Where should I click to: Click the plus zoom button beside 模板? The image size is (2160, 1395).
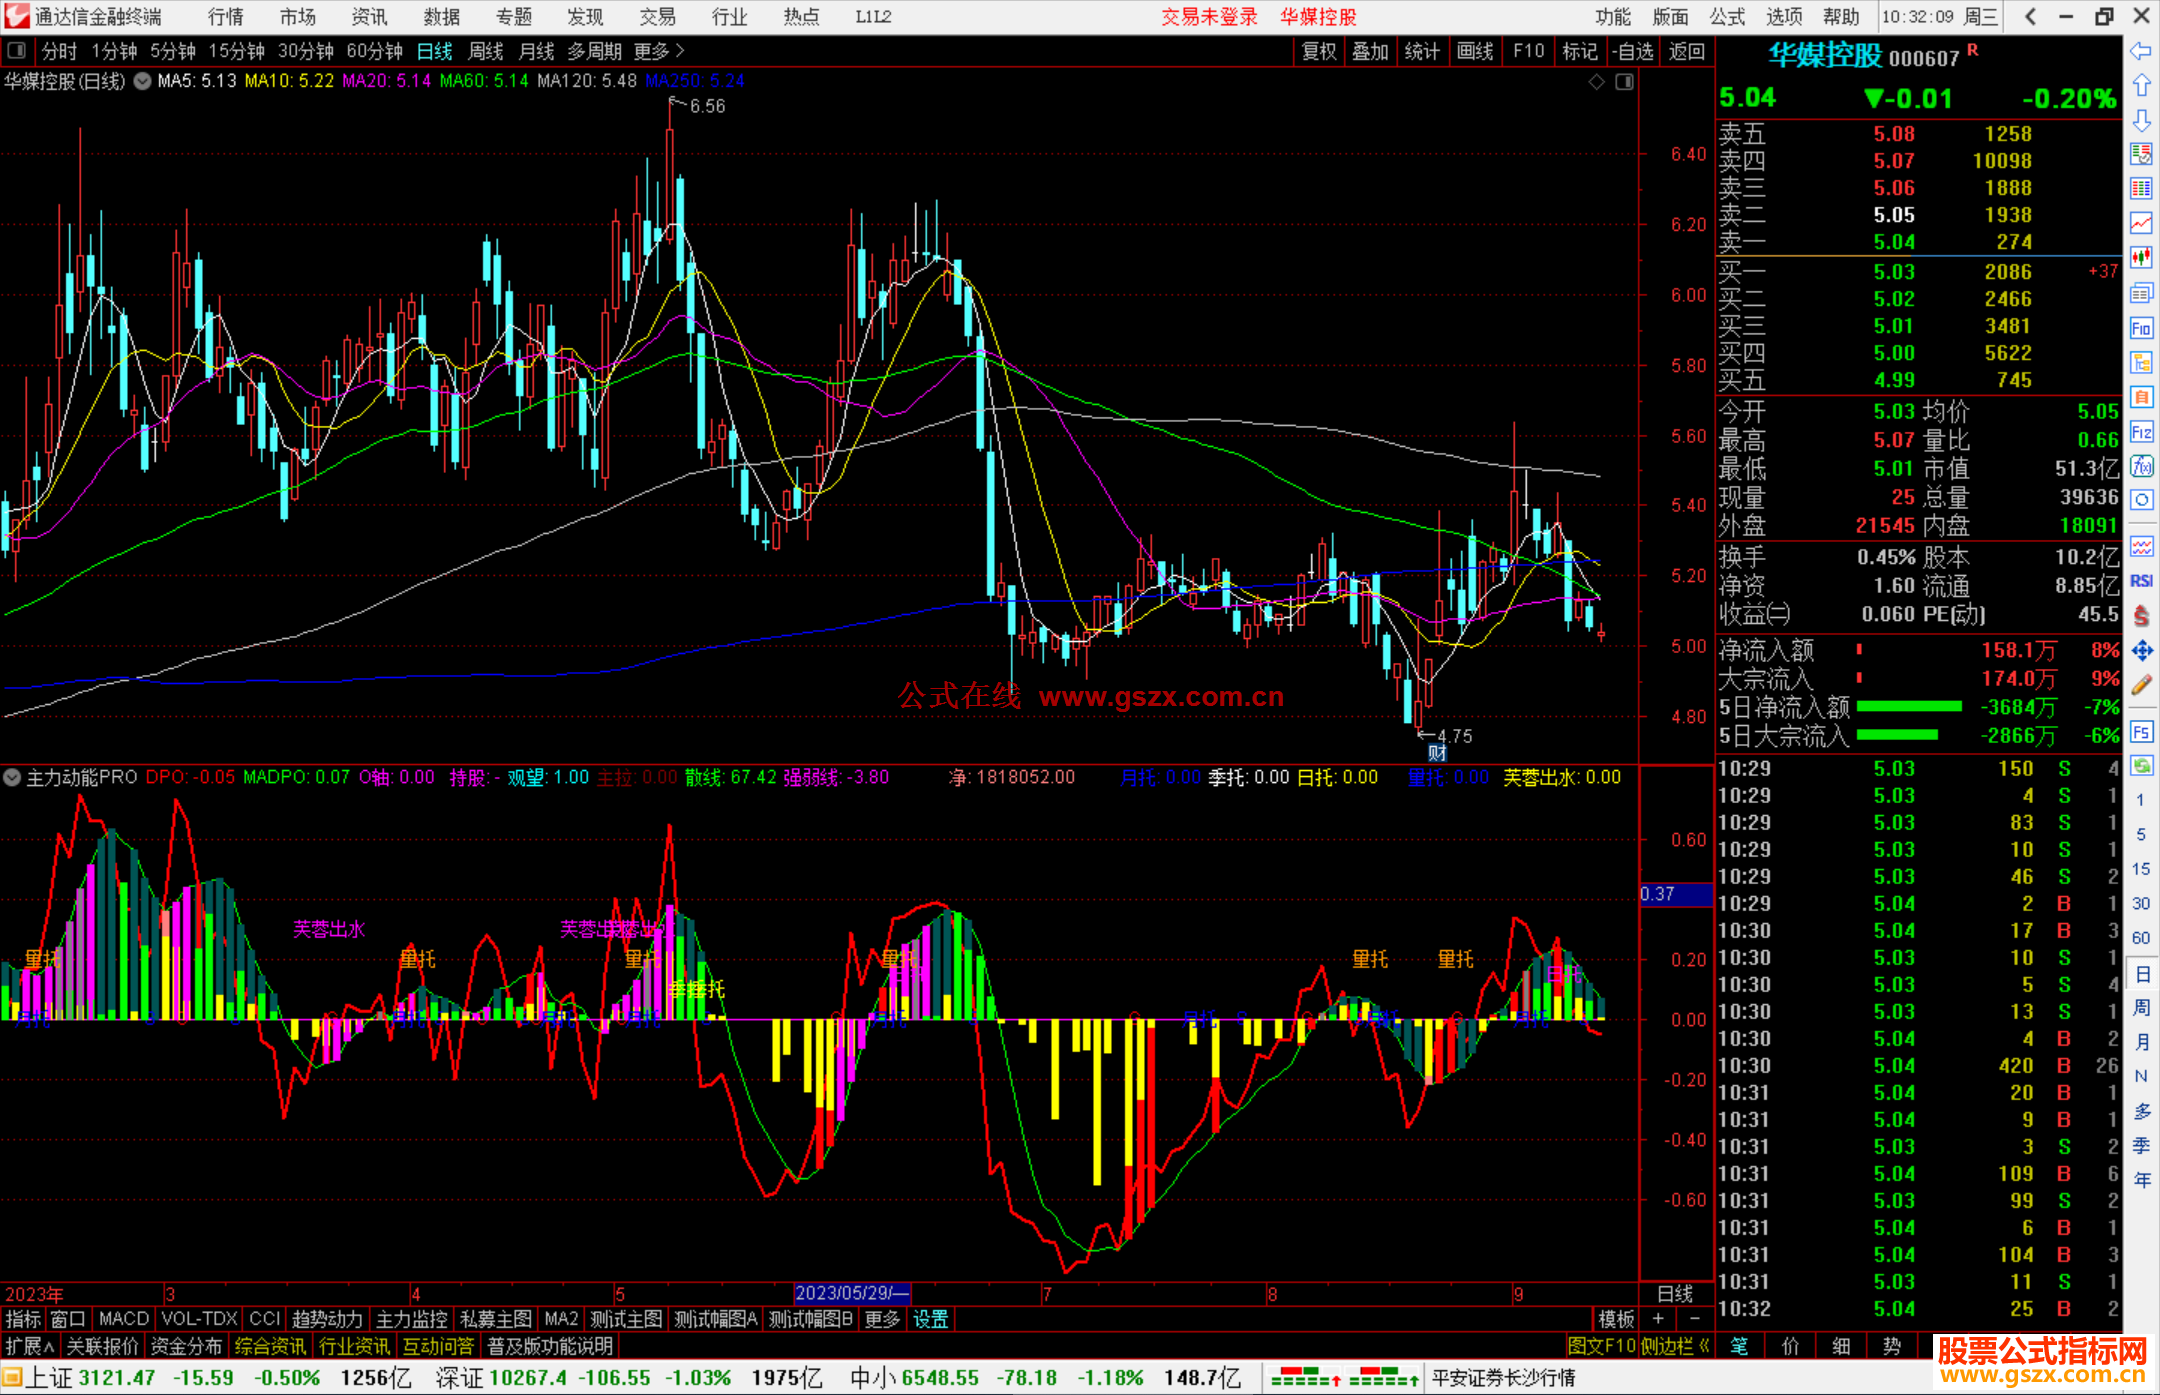[1658, 1319]
